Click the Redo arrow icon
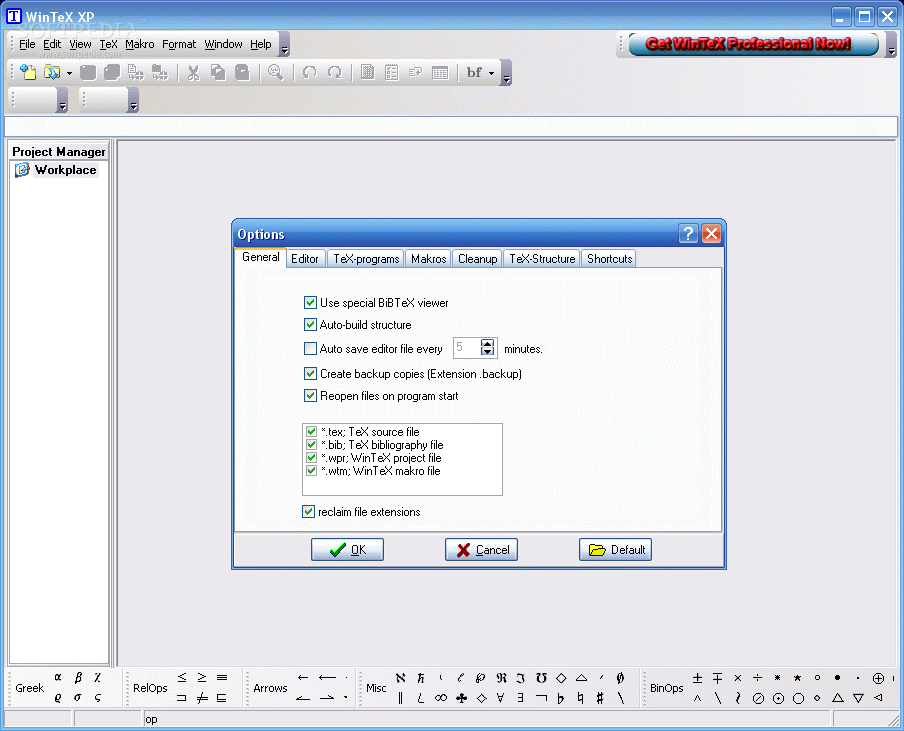904x731 pixels. [334, 72]
